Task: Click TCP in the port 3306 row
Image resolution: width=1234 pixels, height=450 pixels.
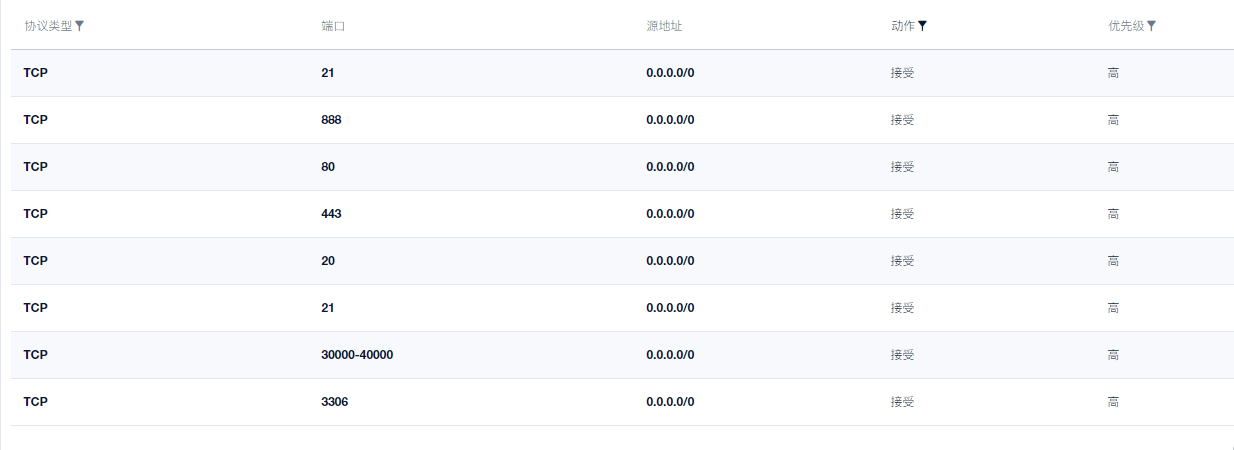Action: [x=36, y=402]
